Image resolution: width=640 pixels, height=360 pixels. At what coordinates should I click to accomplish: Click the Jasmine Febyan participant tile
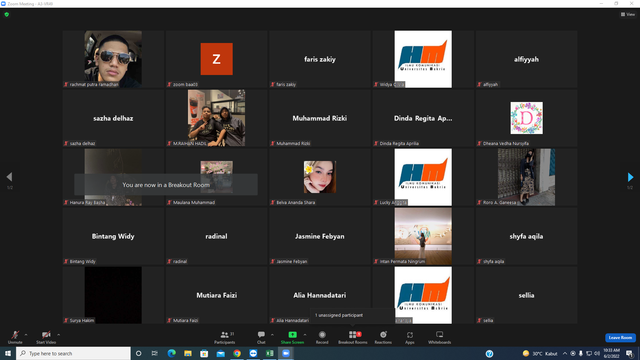tap(320, 236)
